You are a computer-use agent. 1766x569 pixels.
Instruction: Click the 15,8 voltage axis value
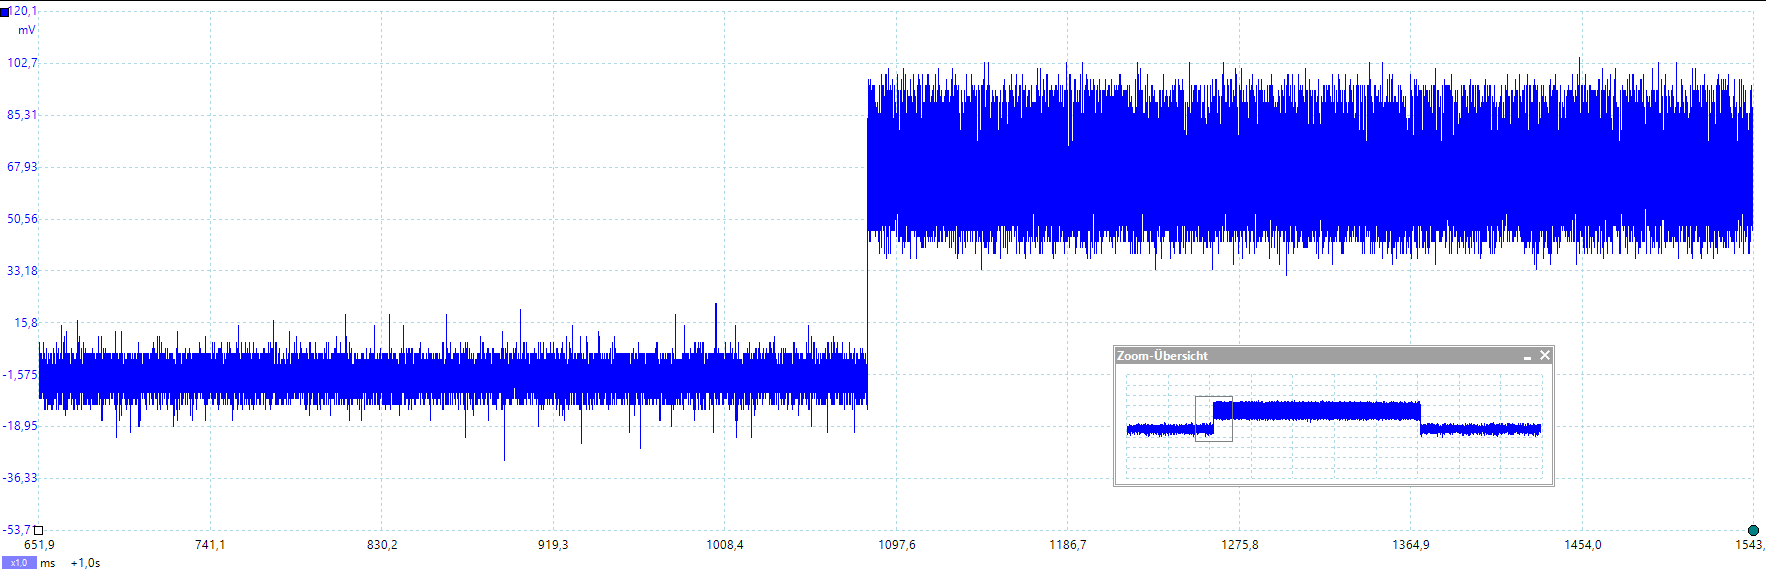point(26,322)
